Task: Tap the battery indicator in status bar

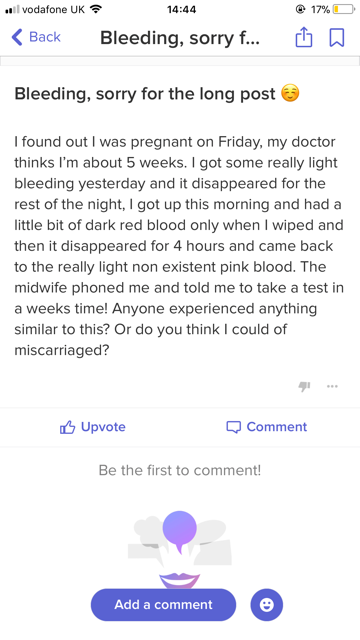Action: click(x=344, y=9)
